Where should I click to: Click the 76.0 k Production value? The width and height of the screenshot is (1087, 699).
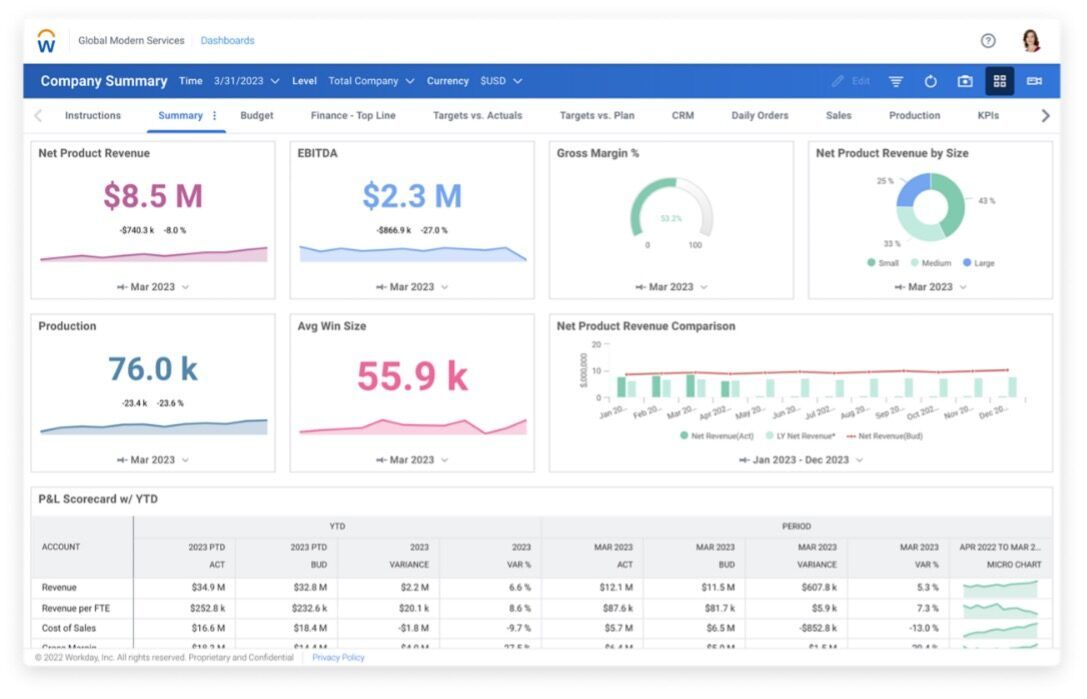coord(153,369)
